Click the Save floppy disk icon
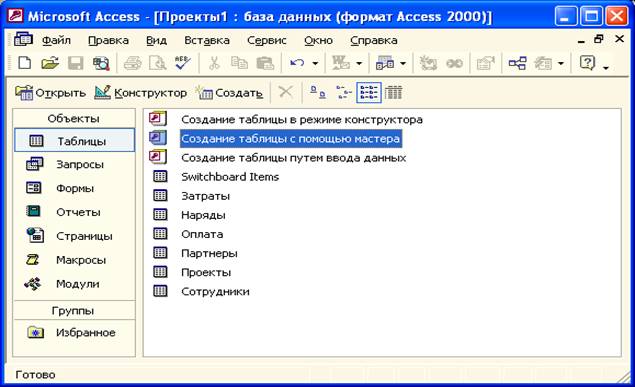Viewport: 635px width, 387px height. [76, 63]
